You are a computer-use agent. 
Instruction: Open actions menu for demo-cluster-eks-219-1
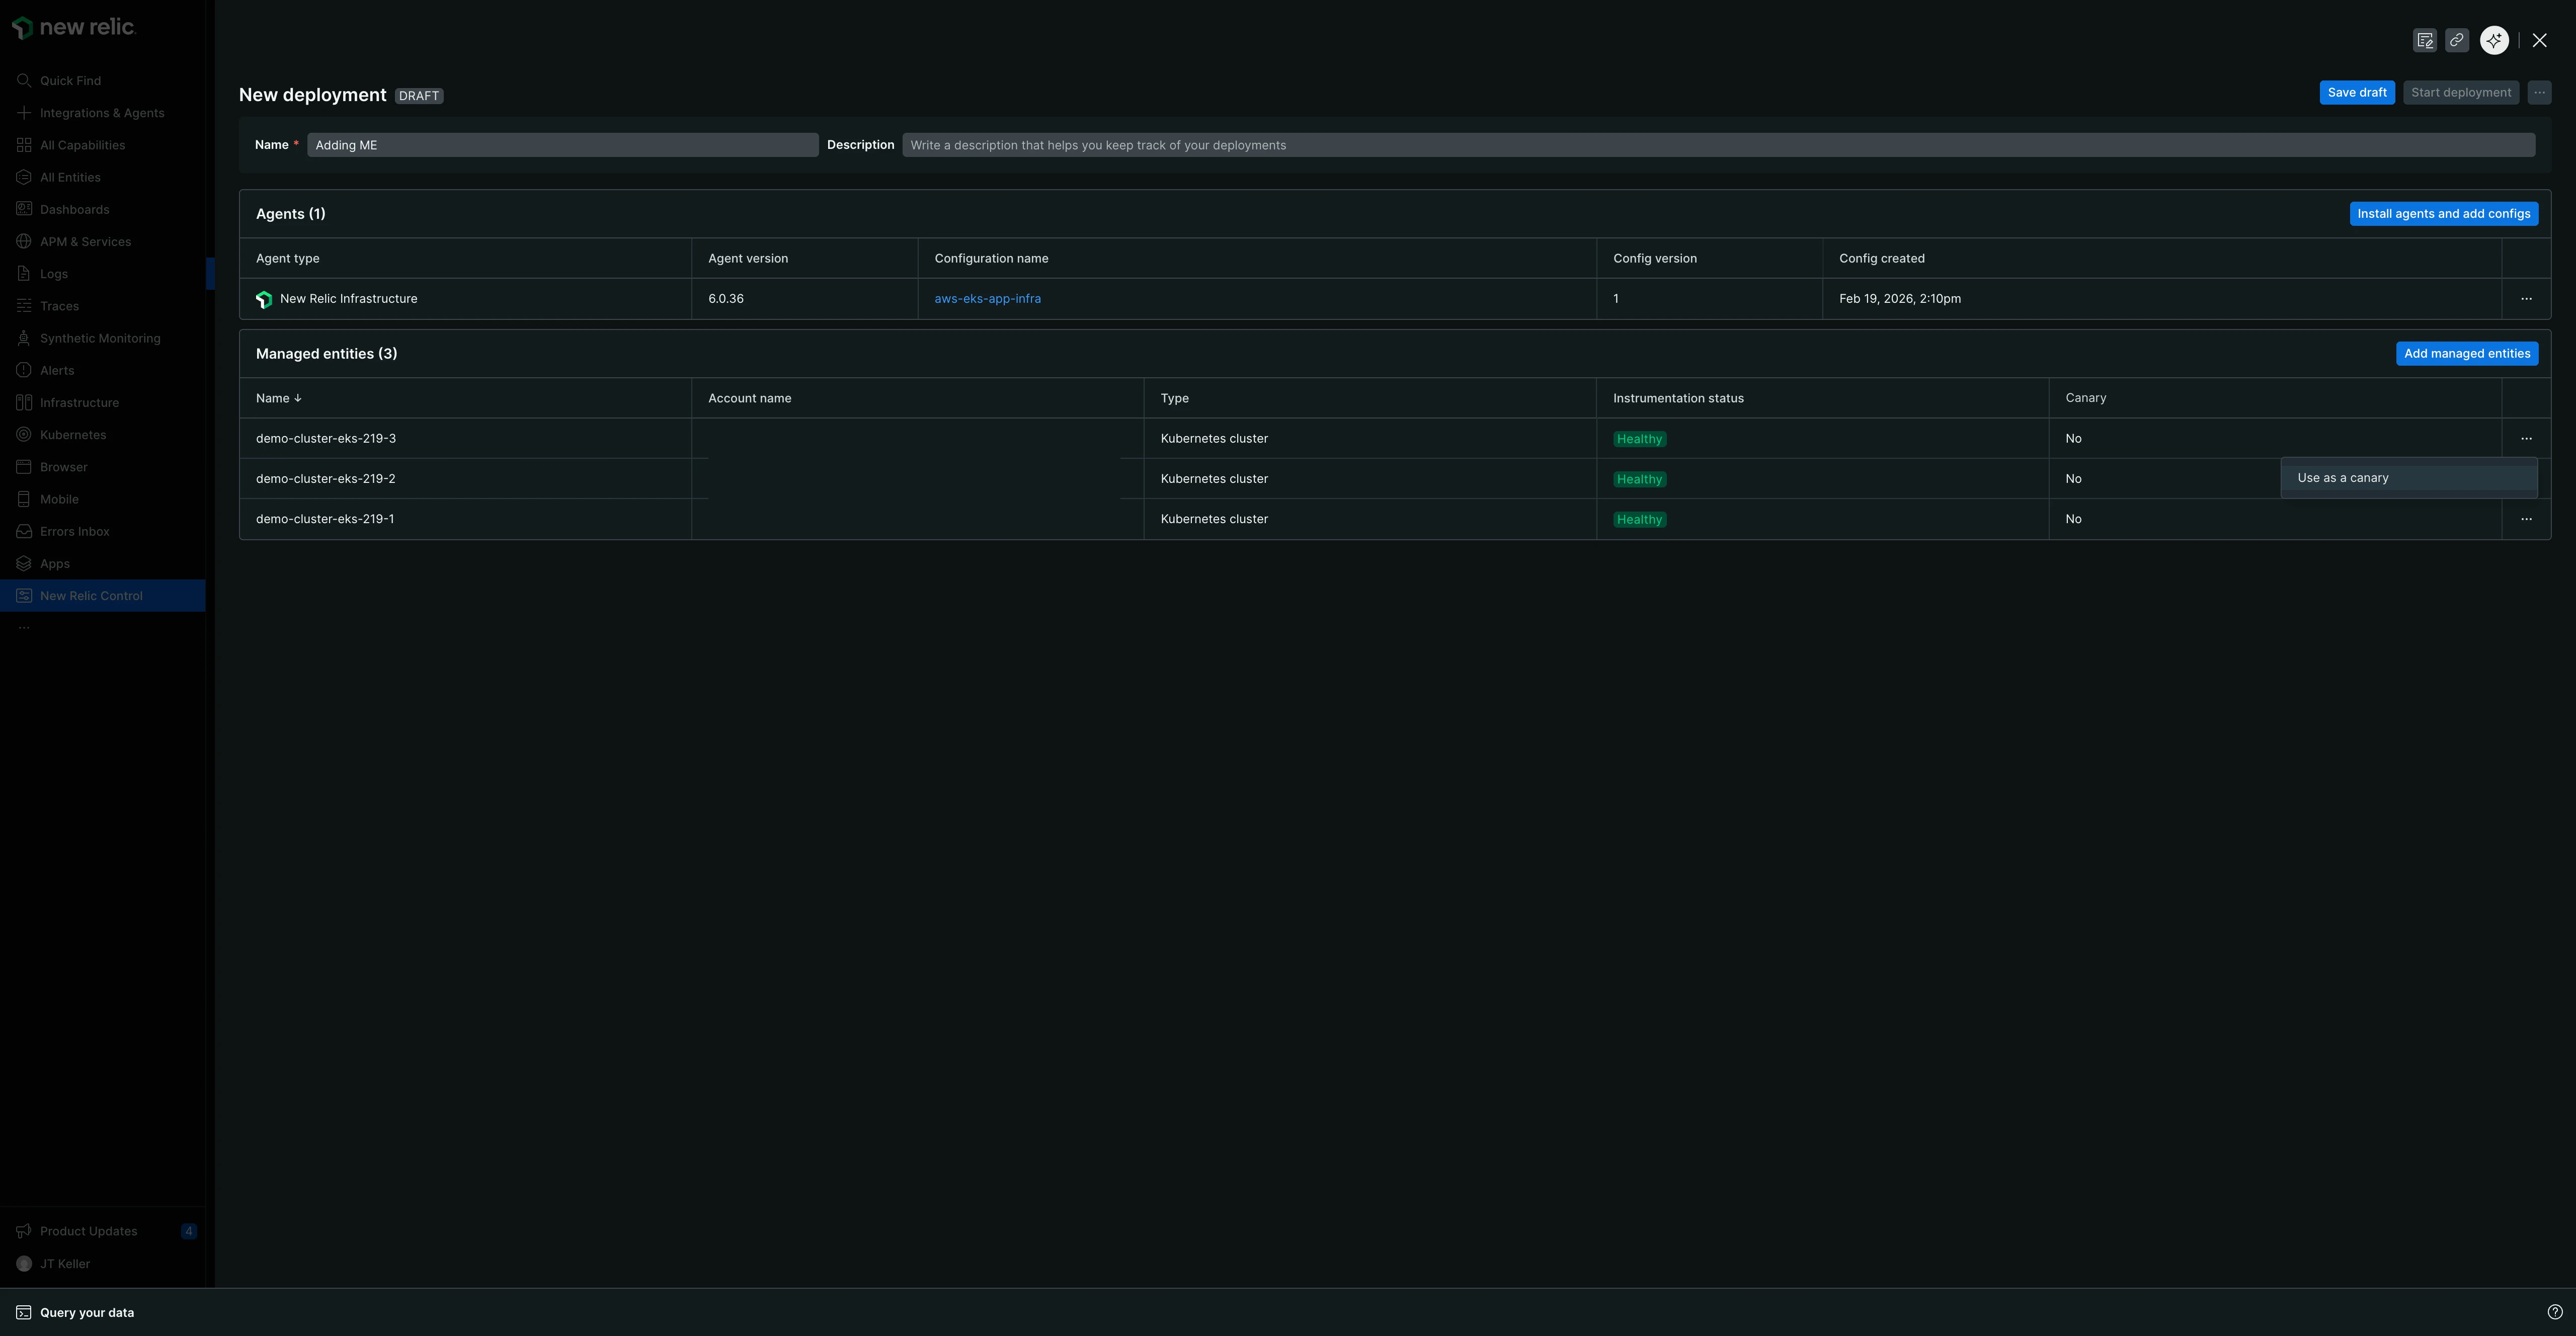tap(2526, 519)
